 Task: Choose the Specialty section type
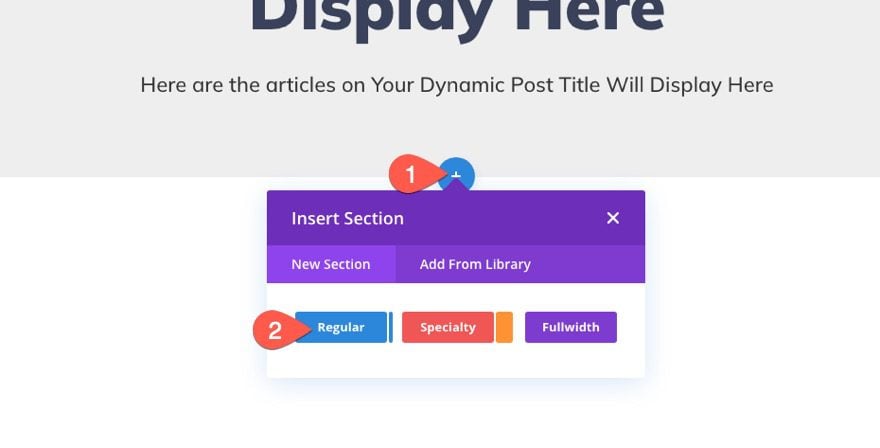[x=447, y=327]
